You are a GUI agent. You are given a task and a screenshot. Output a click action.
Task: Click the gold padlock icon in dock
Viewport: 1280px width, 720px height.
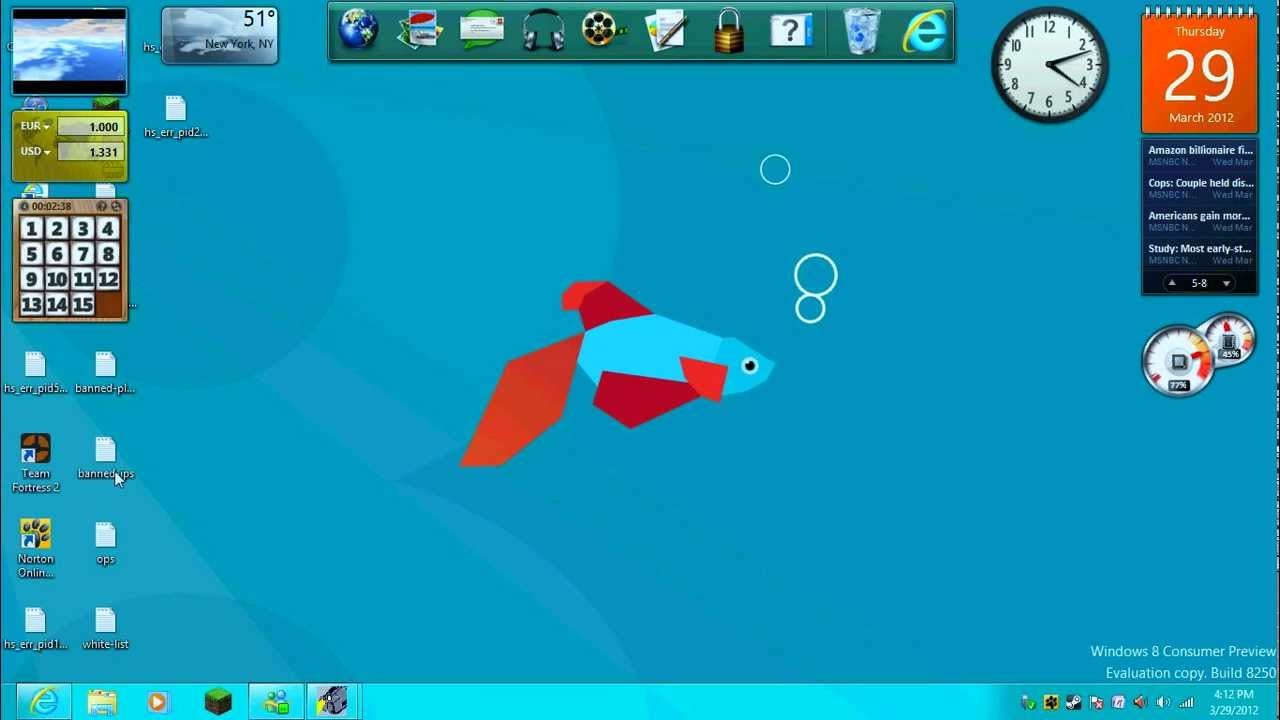point(729,31)
